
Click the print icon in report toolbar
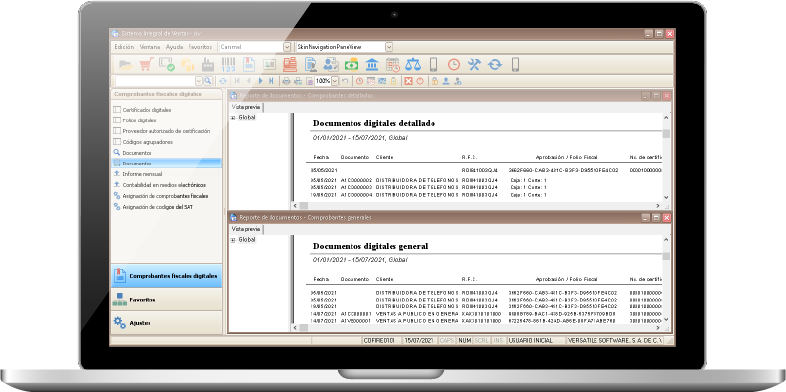286,81
